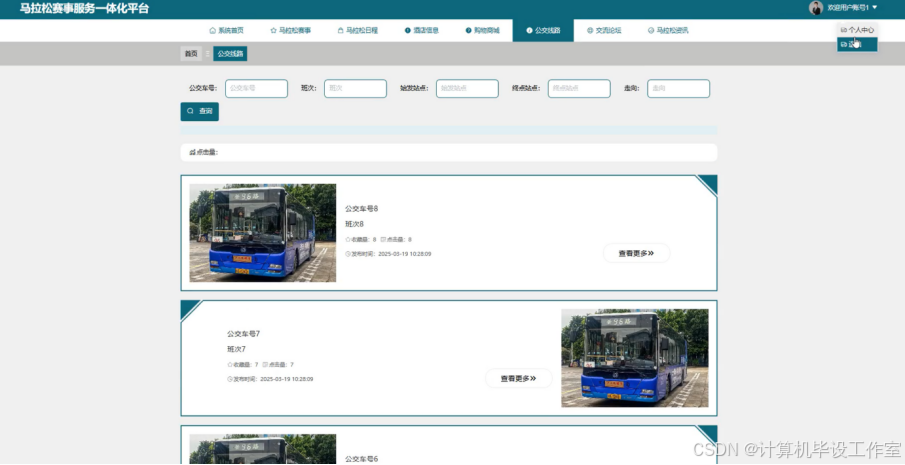Open the bus photo for 公交车号7
The height and width of the screenshot is (465, 905).
pos(635,358)
